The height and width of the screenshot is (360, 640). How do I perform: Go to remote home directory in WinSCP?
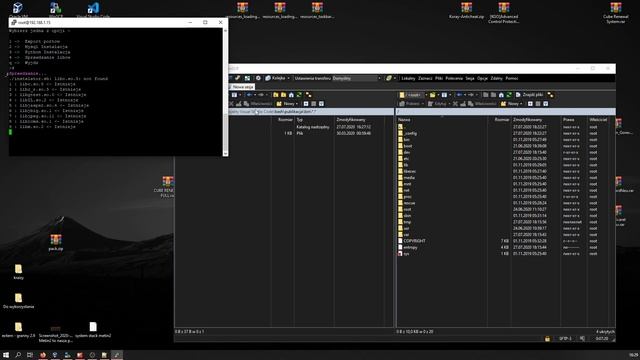501,95
